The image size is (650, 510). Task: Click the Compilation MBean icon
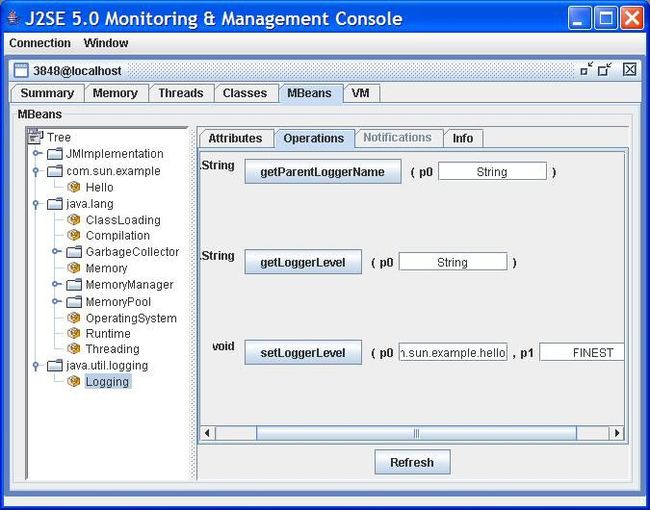coord(74,235)
